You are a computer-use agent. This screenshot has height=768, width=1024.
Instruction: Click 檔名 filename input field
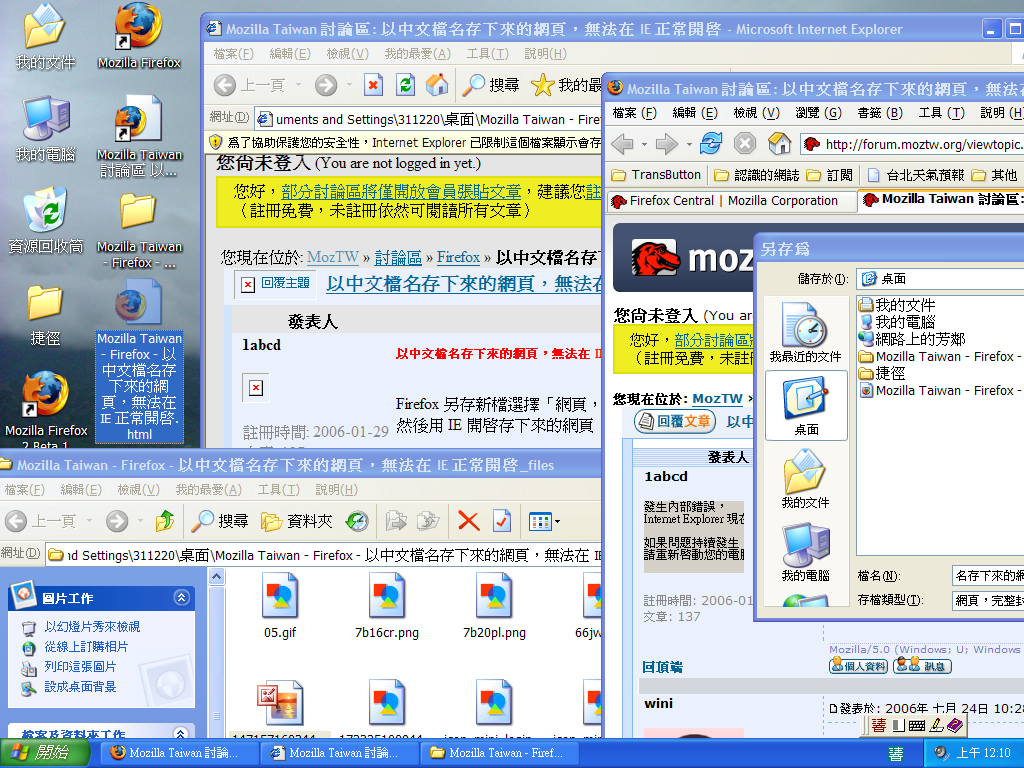(x=988, y=576)
